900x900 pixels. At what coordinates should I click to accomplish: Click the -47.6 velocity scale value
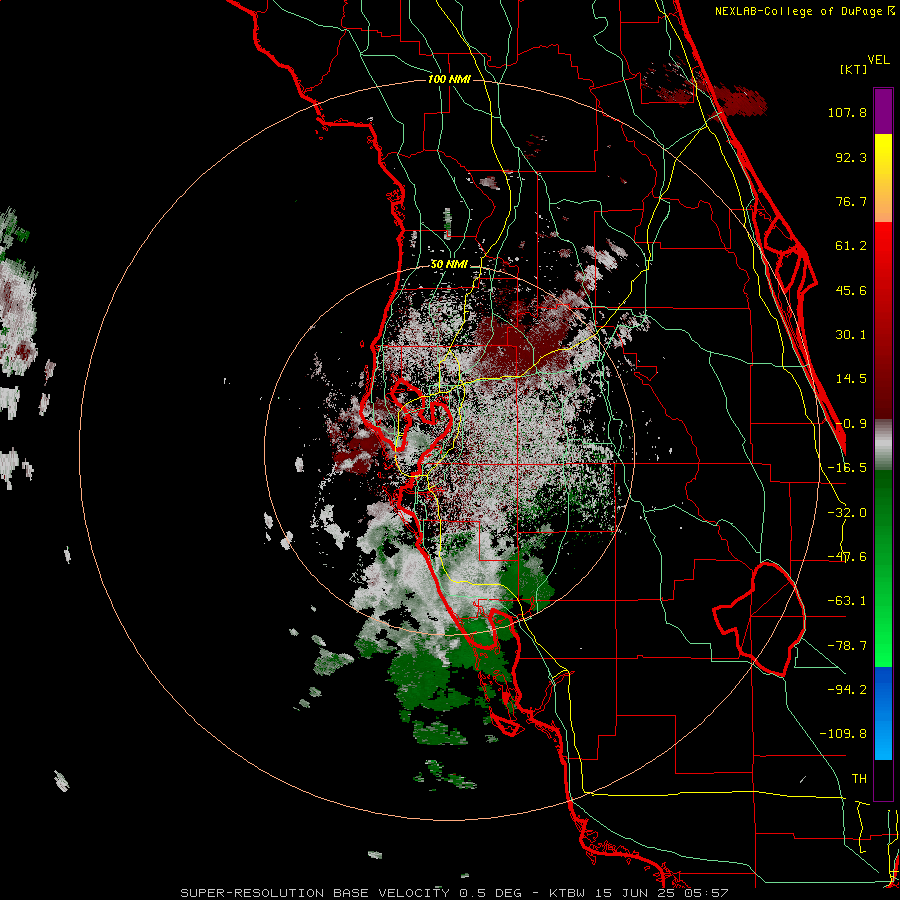[x=847, y=557]
